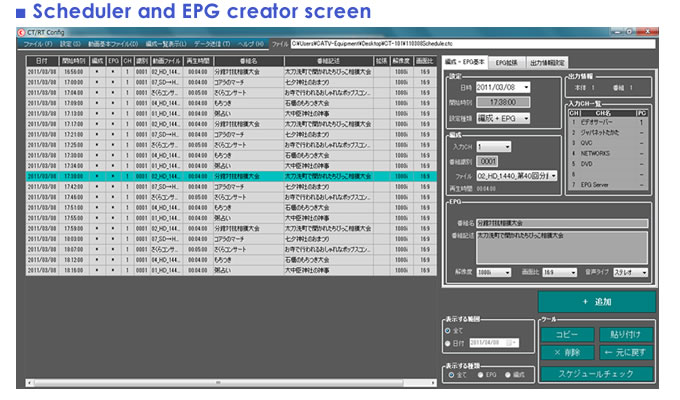
Task: Click the 番組名 column header
Action: click(x=248, y=61)
